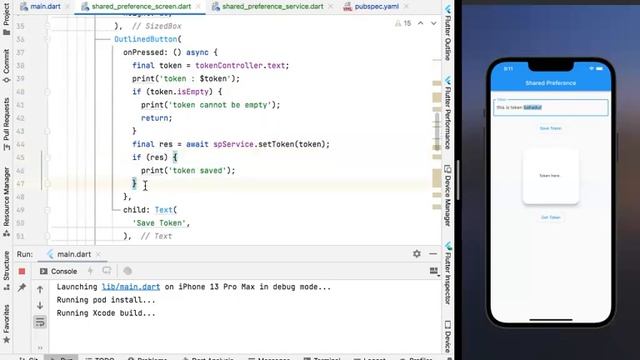Open the Favorites tool window

coord(7,324)
